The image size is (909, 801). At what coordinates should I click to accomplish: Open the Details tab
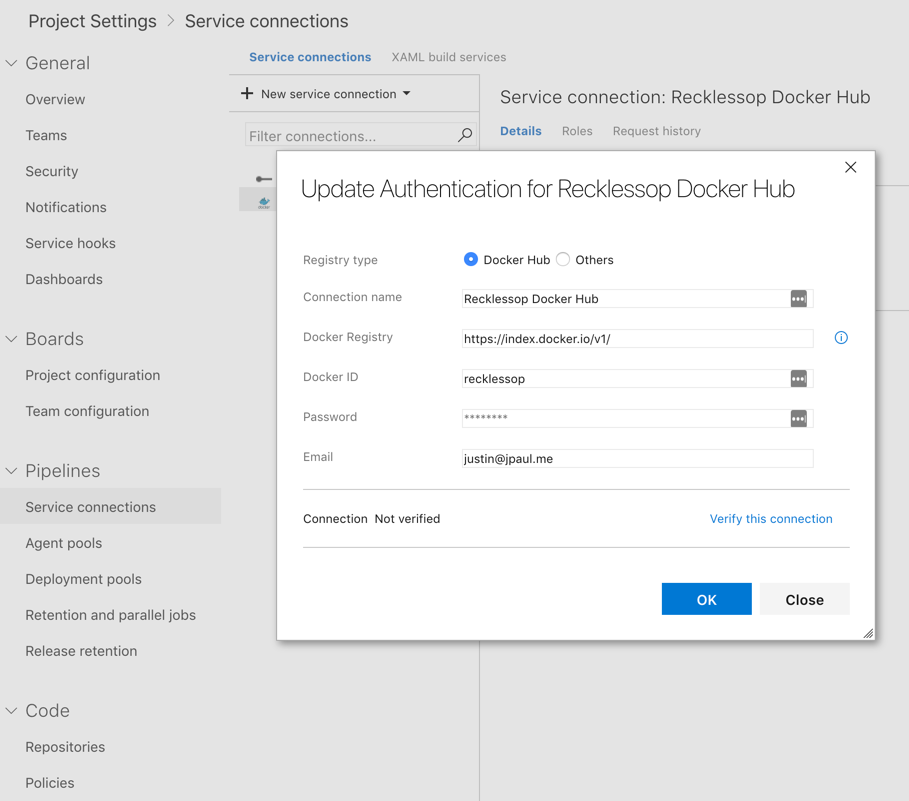pos(521,131)
